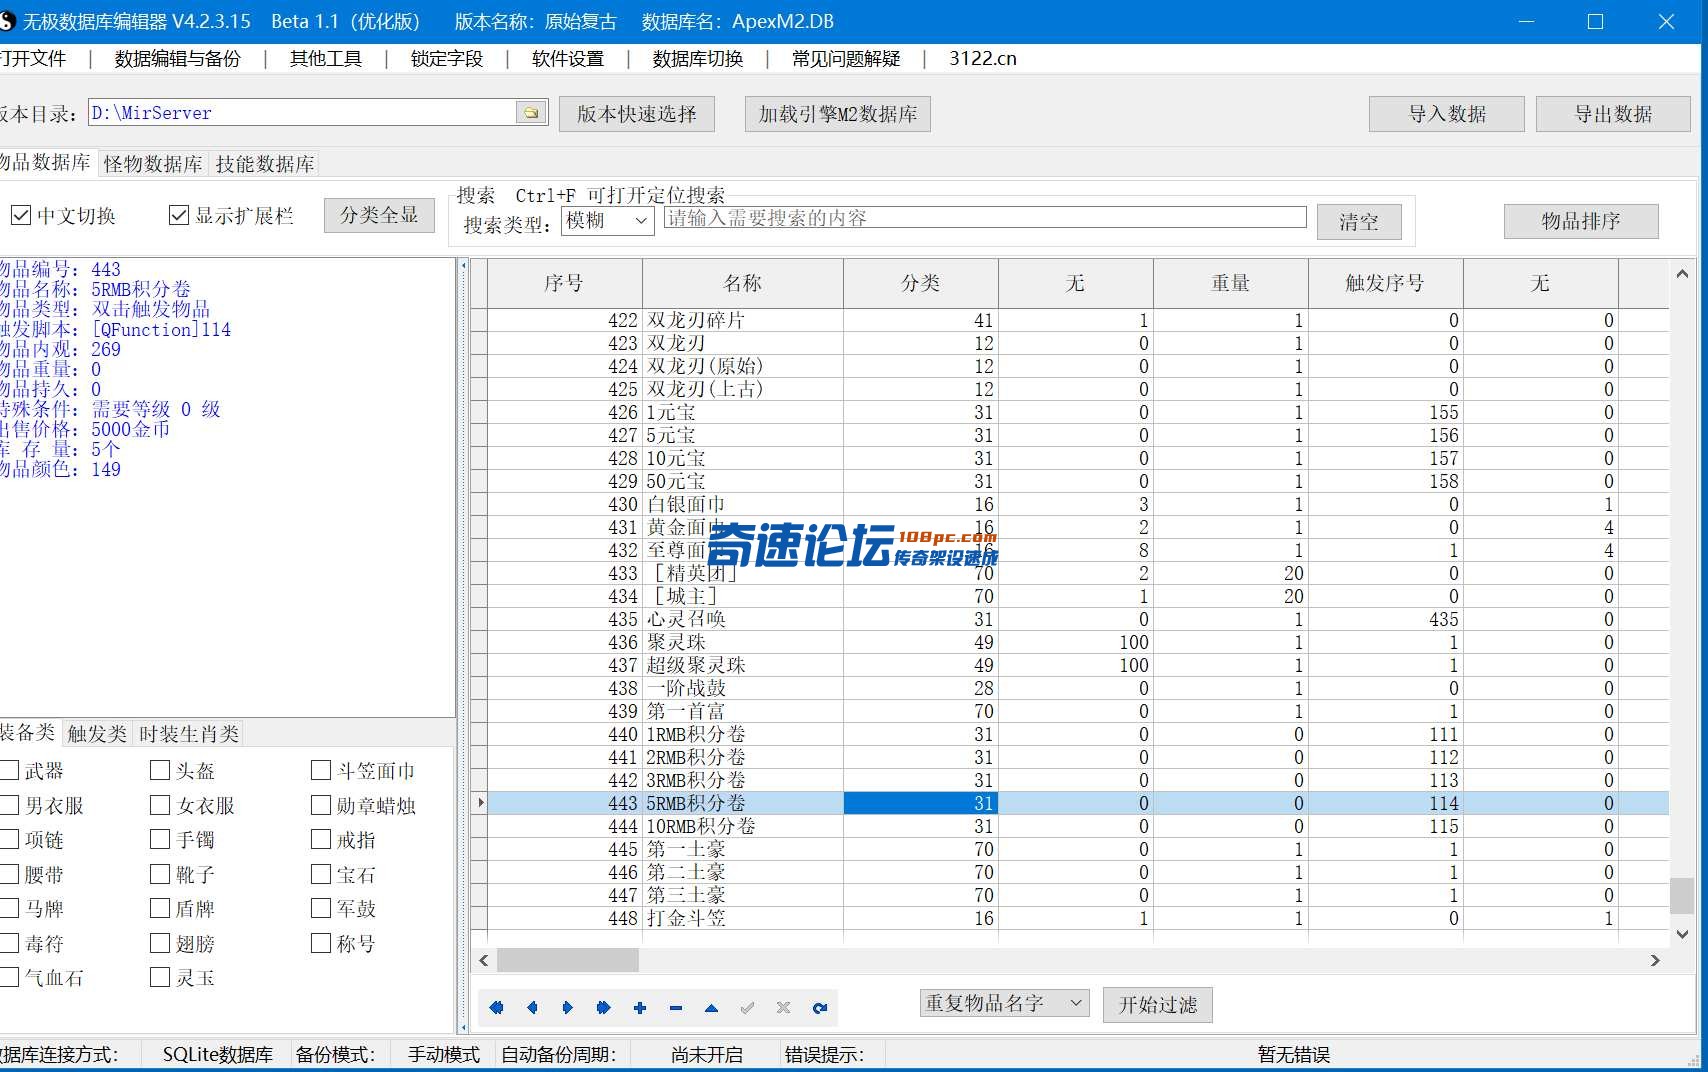
Task: Open the 常见问题解疑 menu
Action: tap(846, 59)
